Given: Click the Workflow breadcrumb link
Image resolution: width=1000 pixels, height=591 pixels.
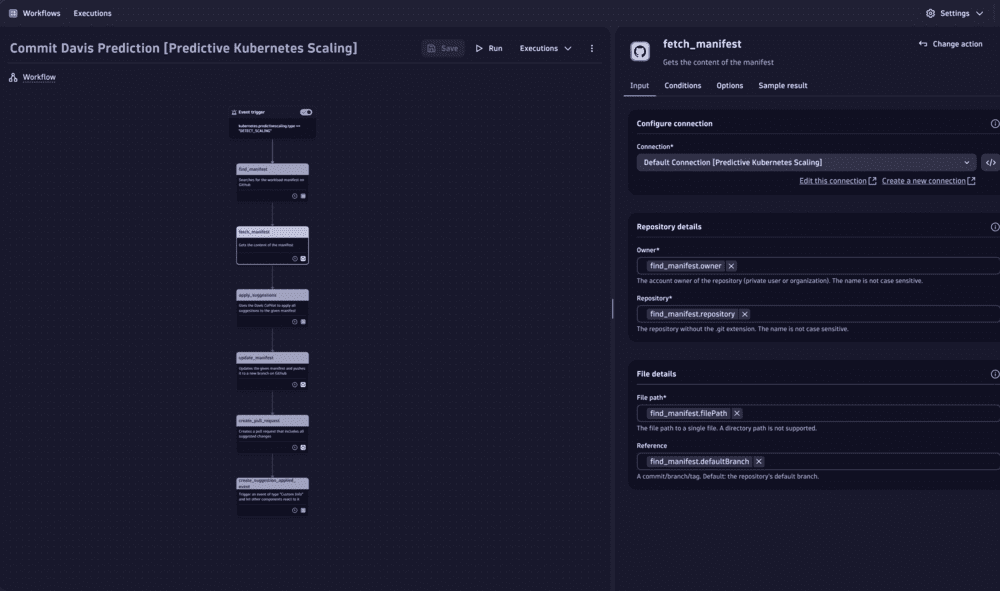Looking at the screenshot, I should coord(39,77).
